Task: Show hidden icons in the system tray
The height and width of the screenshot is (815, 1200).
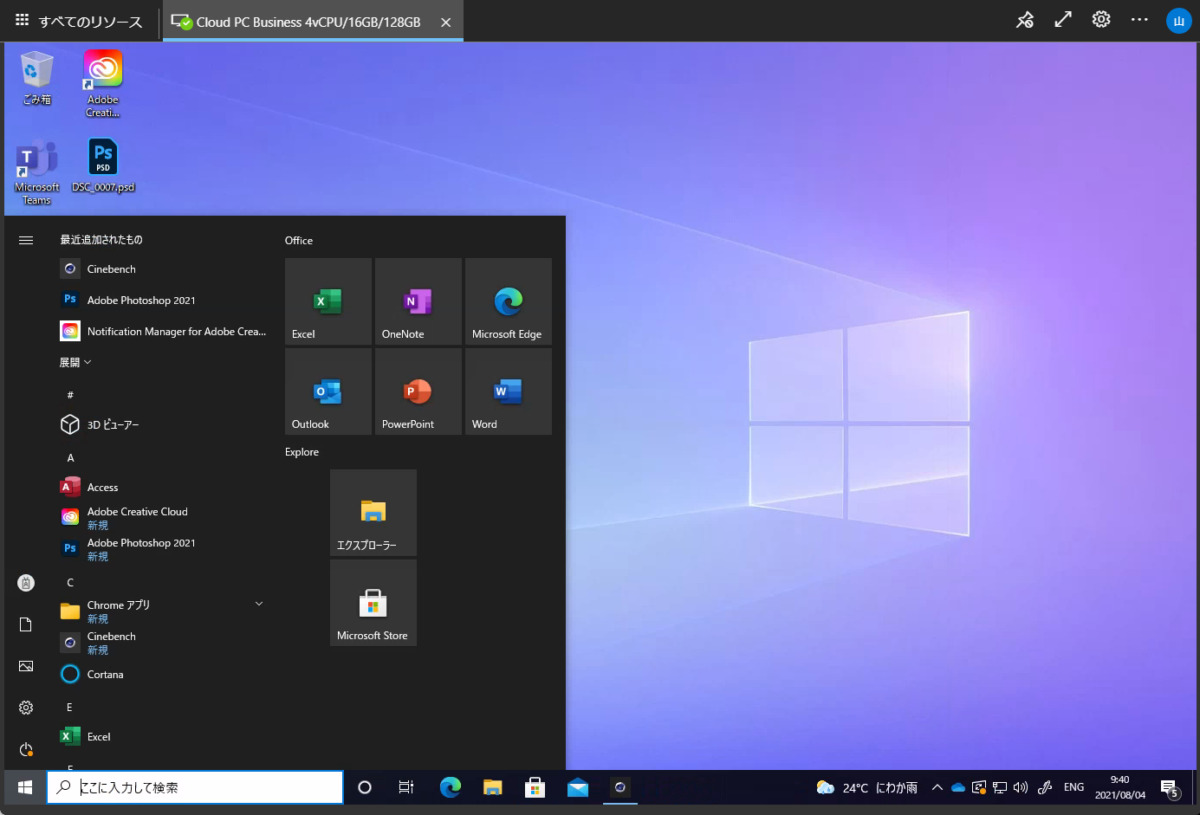Action: click(x=937, y=787)
